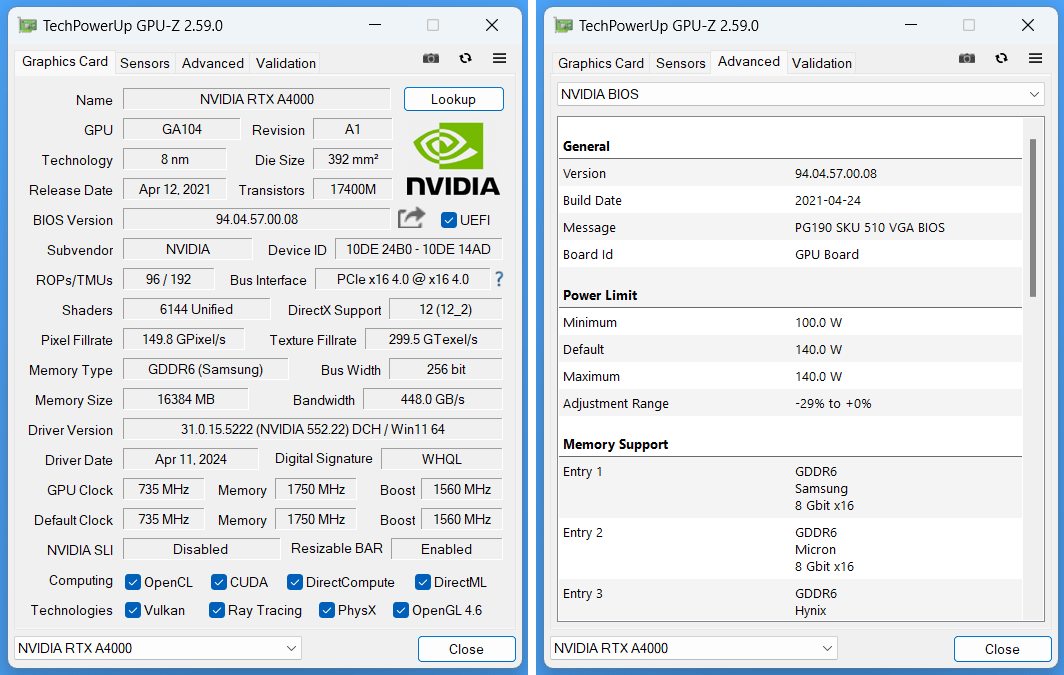Click the Driver Version field
The width and height of the screenshot is (1064, 675).
313,429
